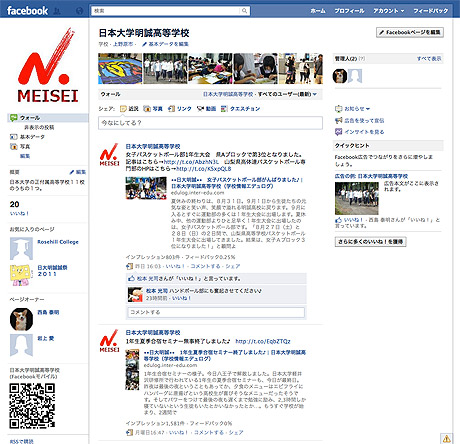Viewport: 460px width, 444px height.
Task: Open the Rosehill College favorite page link
Action: point(58,242)
